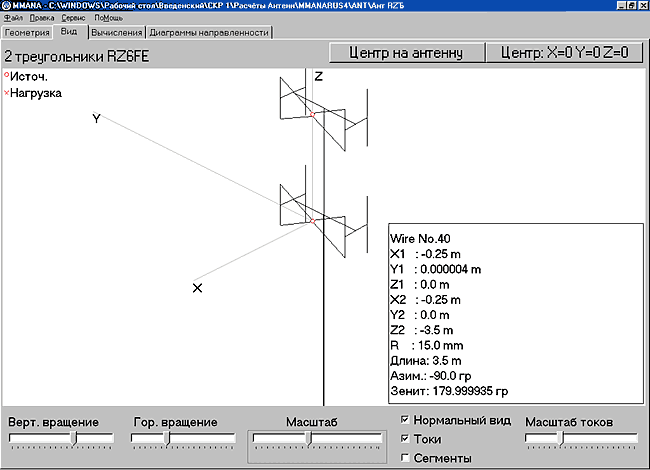Switch to the Геометрия tab
This screenshot has height=470, width=650.
coord(27,32)
